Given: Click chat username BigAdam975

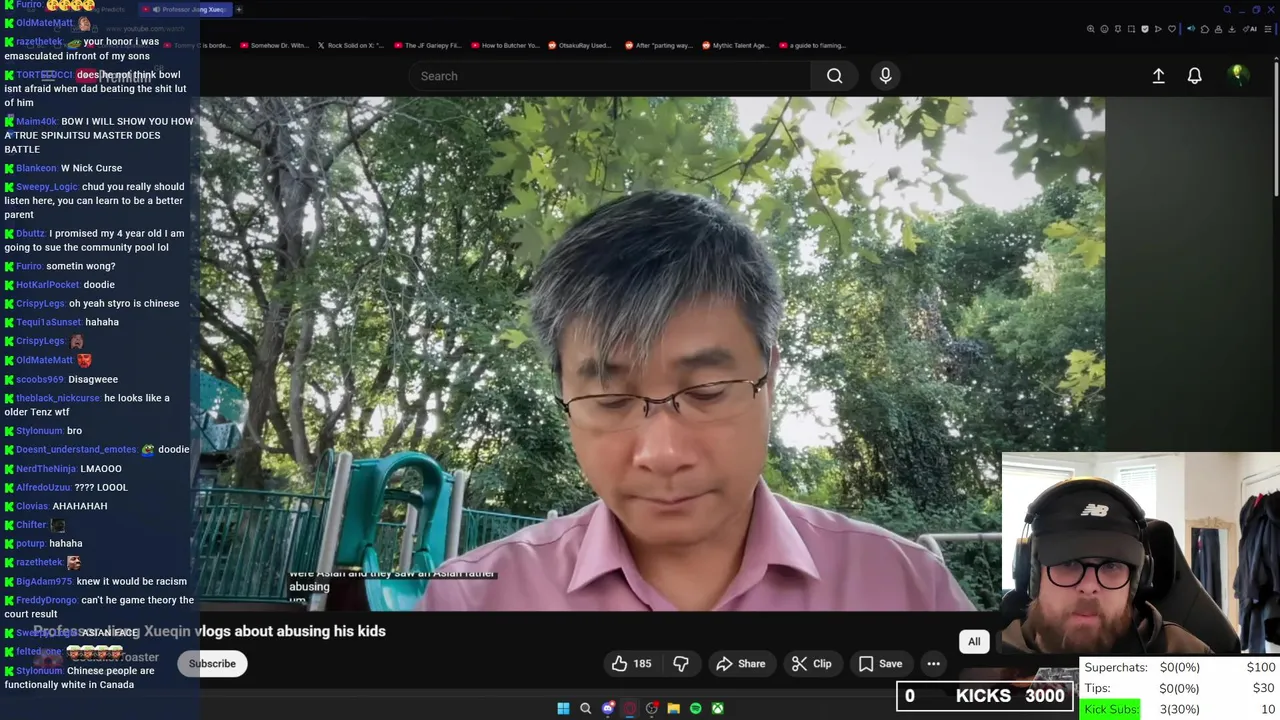Looking at the screenshot, I should 45,581.
